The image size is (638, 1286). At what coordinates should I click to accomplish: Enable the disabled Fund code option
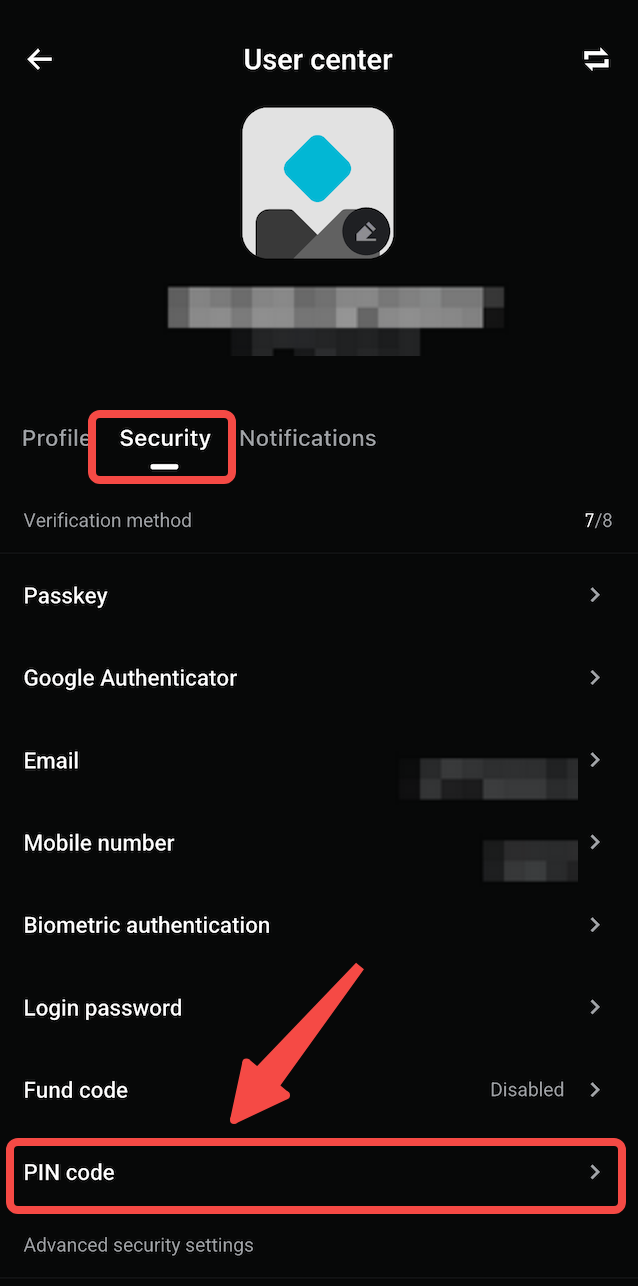[527, 1089]
